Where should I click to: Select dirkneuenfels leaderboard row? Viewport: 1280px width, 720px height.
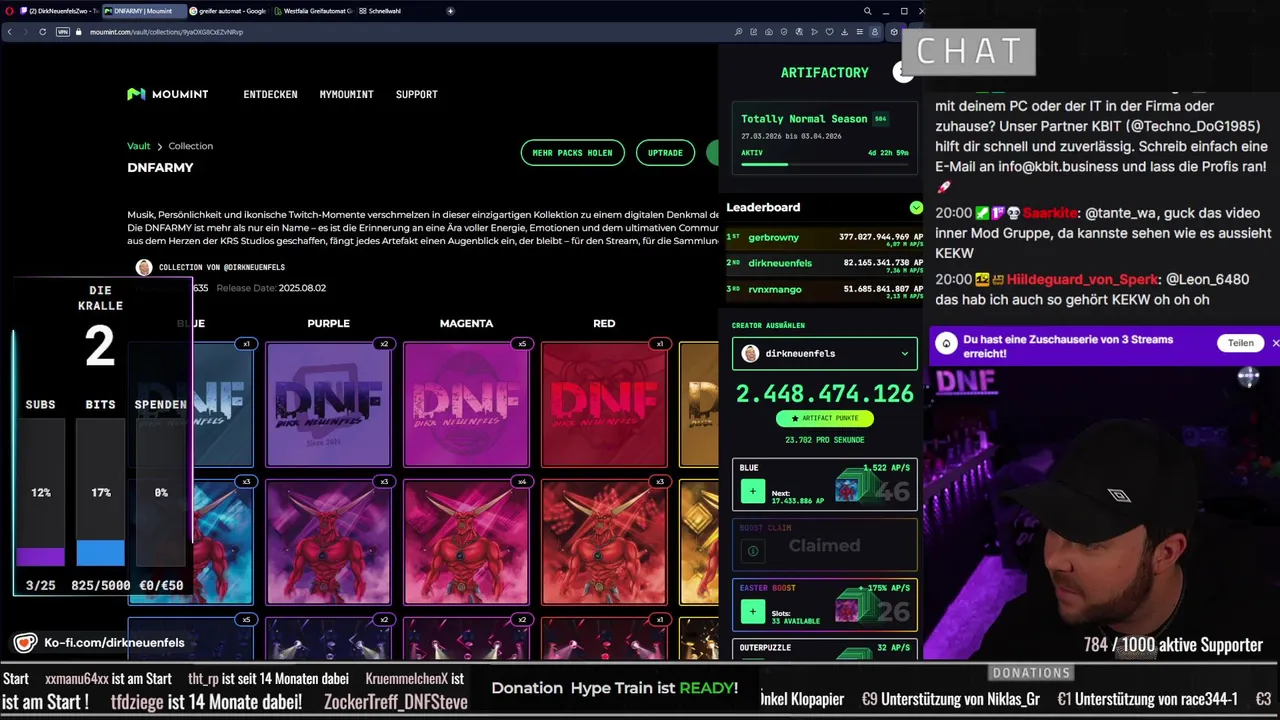coord(825,264)
